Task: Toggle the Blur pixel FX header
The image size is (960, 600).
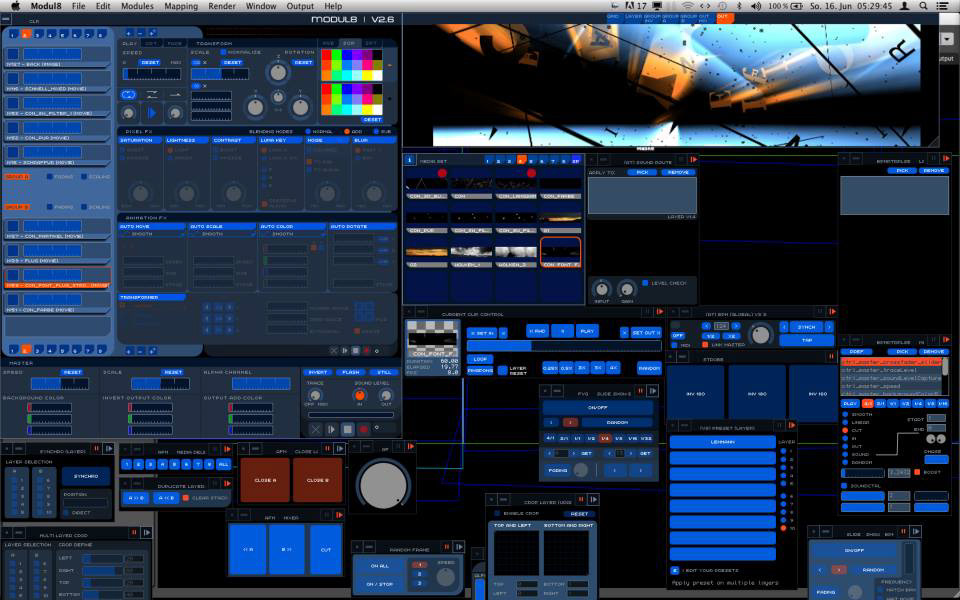Action: click(374, 140)
